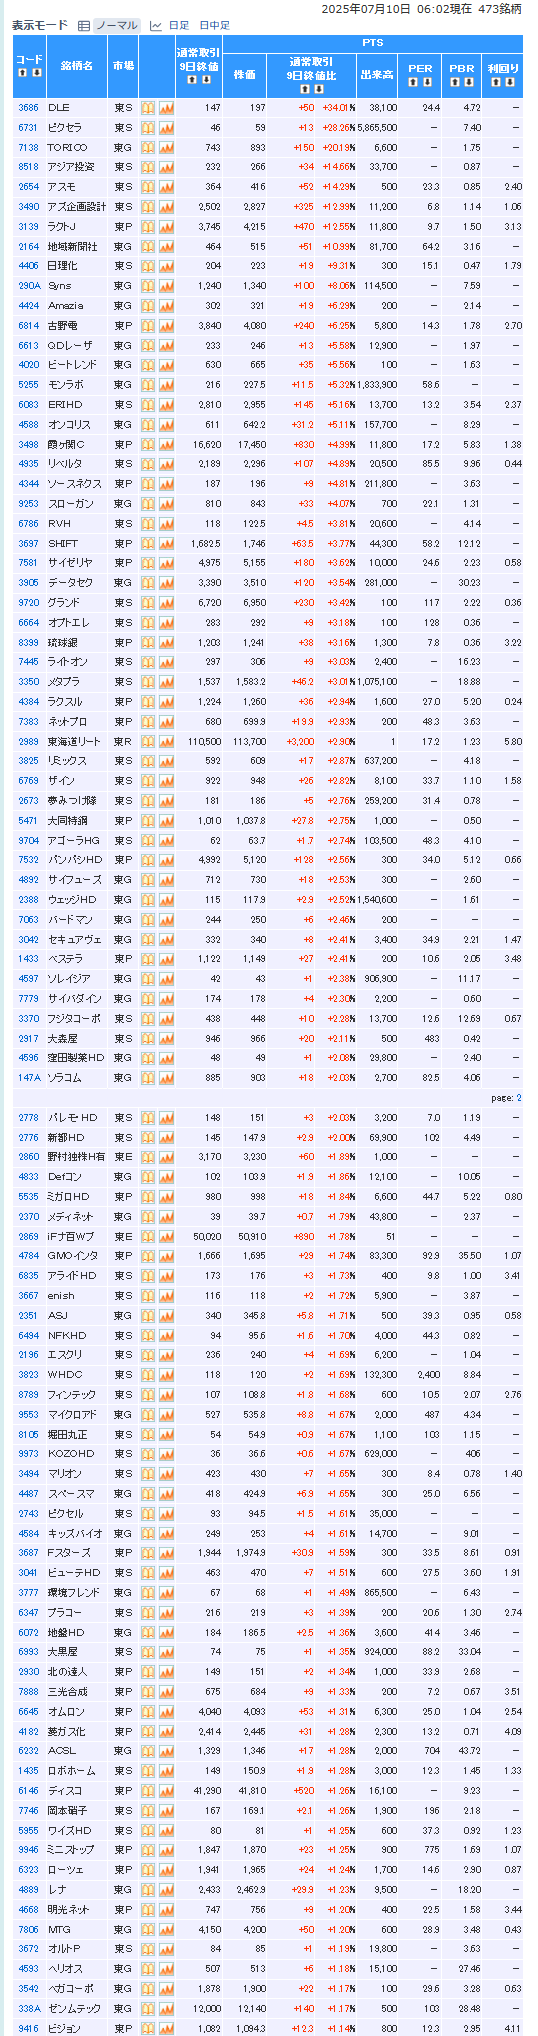Click price 41,810 in ディスコ row
Screen dimensions: 538x2036
point(250,1790)
